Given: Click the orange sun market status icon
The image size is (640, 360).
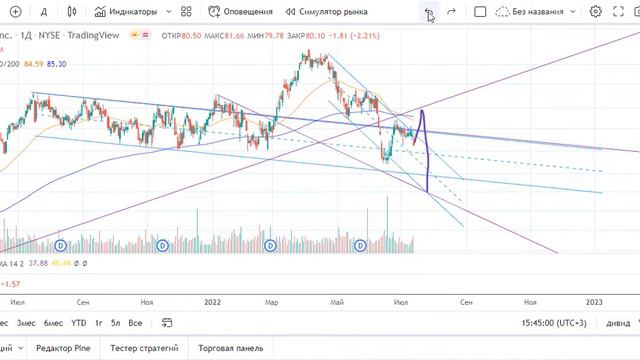Looking at the screenshot, I should coord(134,36).
